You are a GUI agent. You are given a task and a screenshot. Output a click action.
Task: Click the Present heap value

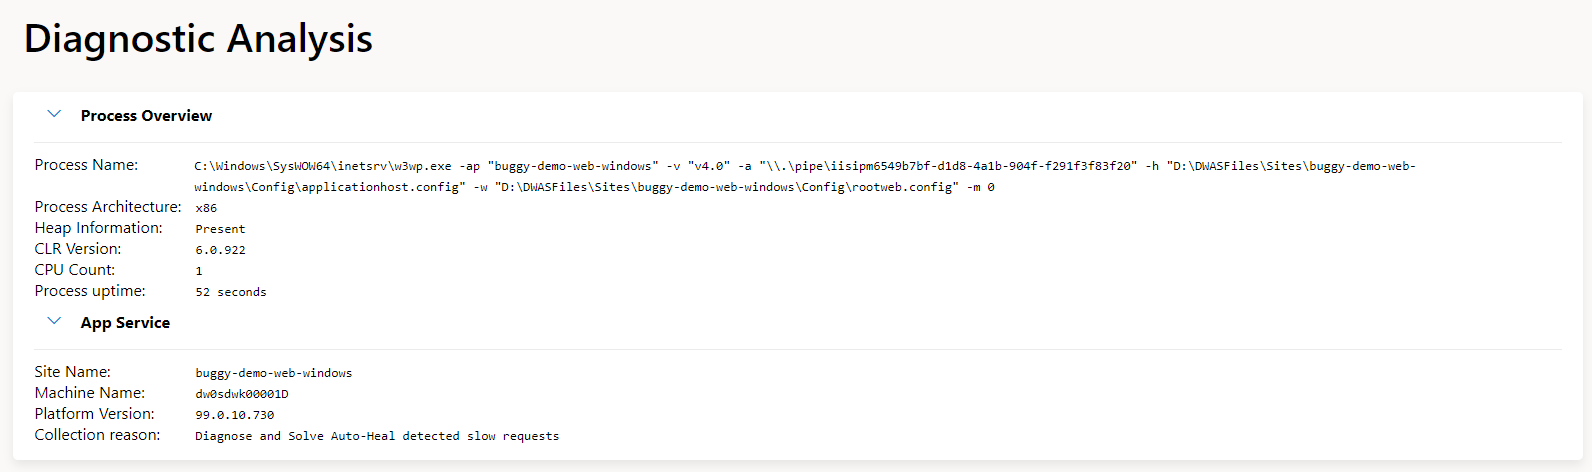click(220, 229)
